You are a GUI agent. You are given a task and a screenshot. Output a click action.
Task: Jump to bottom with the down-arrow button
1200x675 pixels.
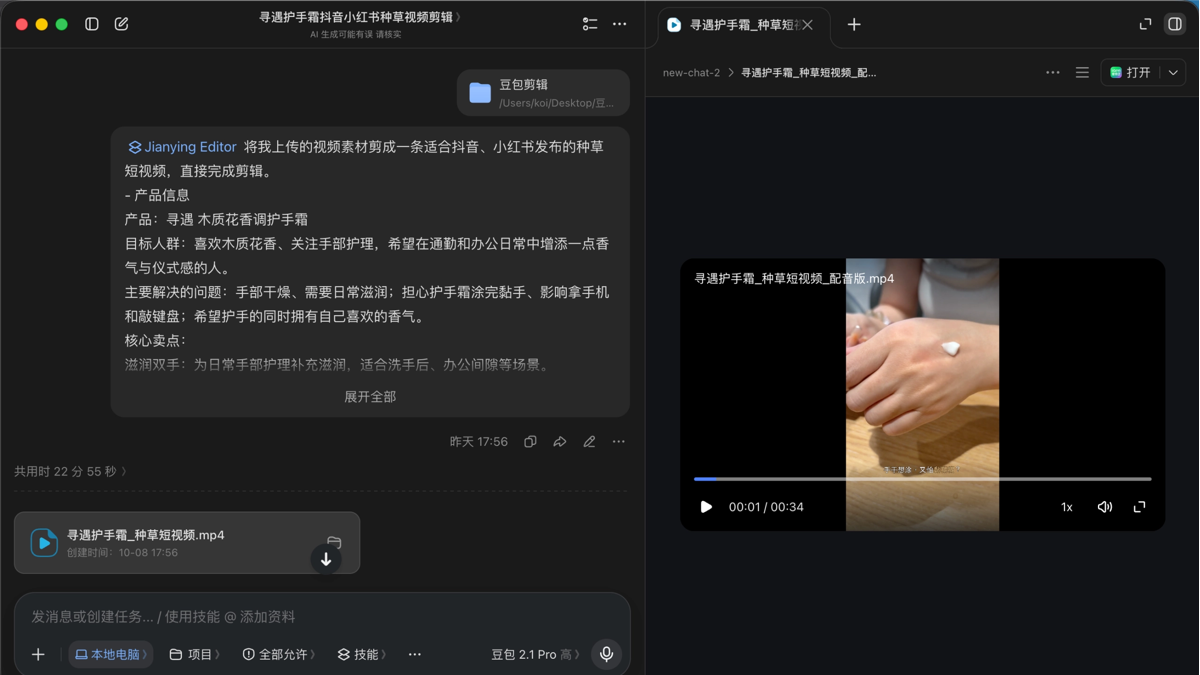point(326,560)
